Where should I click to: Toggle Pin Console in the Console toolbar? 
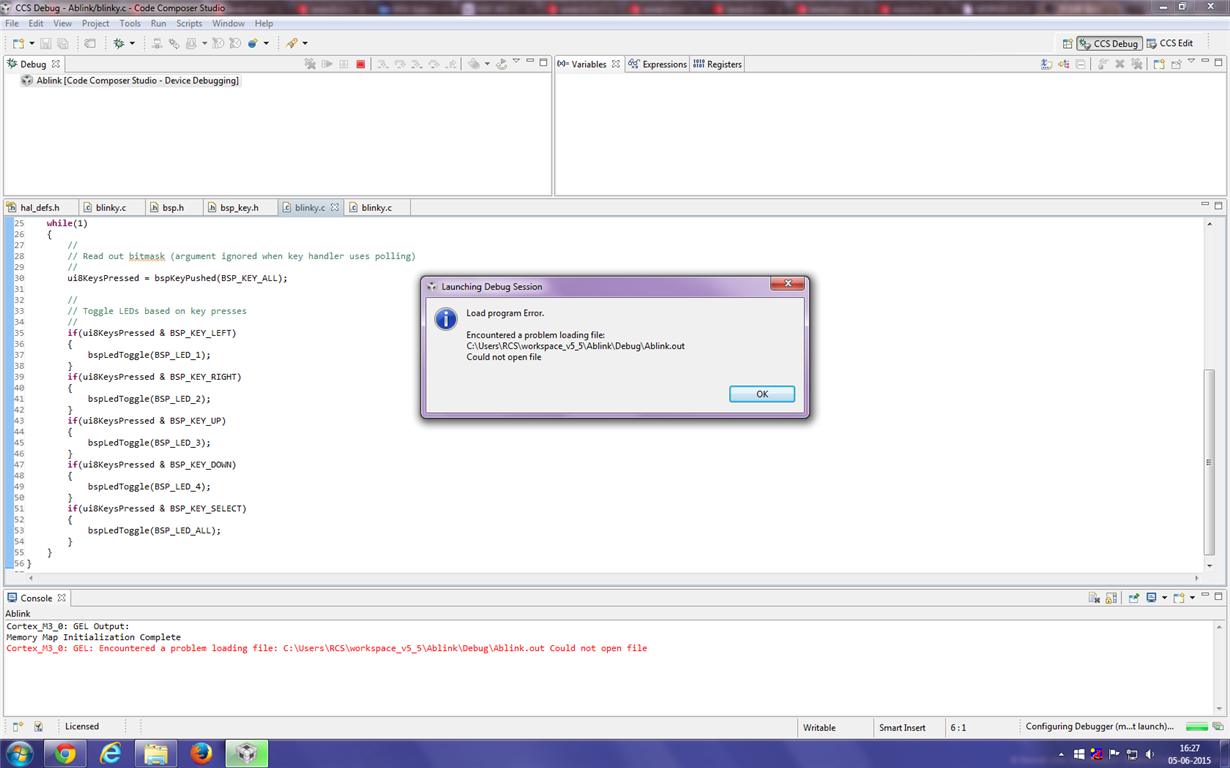pos(1134,597)
